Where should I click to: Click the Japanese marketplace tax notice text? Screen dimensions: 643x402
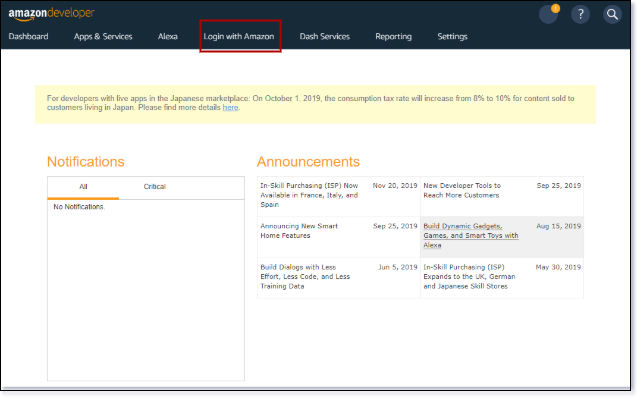[310, 103]
